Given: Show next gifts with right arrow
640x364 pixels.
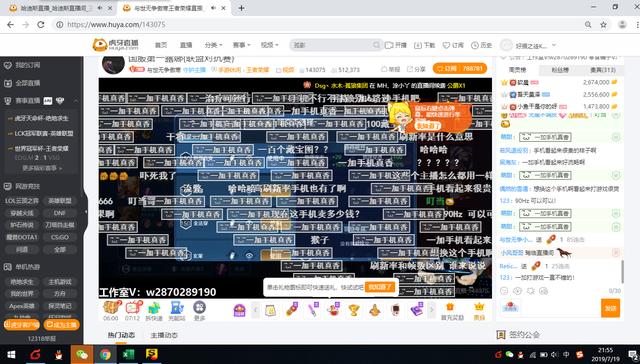Looking at the screenshot, I should pyautogui.click(x=431, y=310).
